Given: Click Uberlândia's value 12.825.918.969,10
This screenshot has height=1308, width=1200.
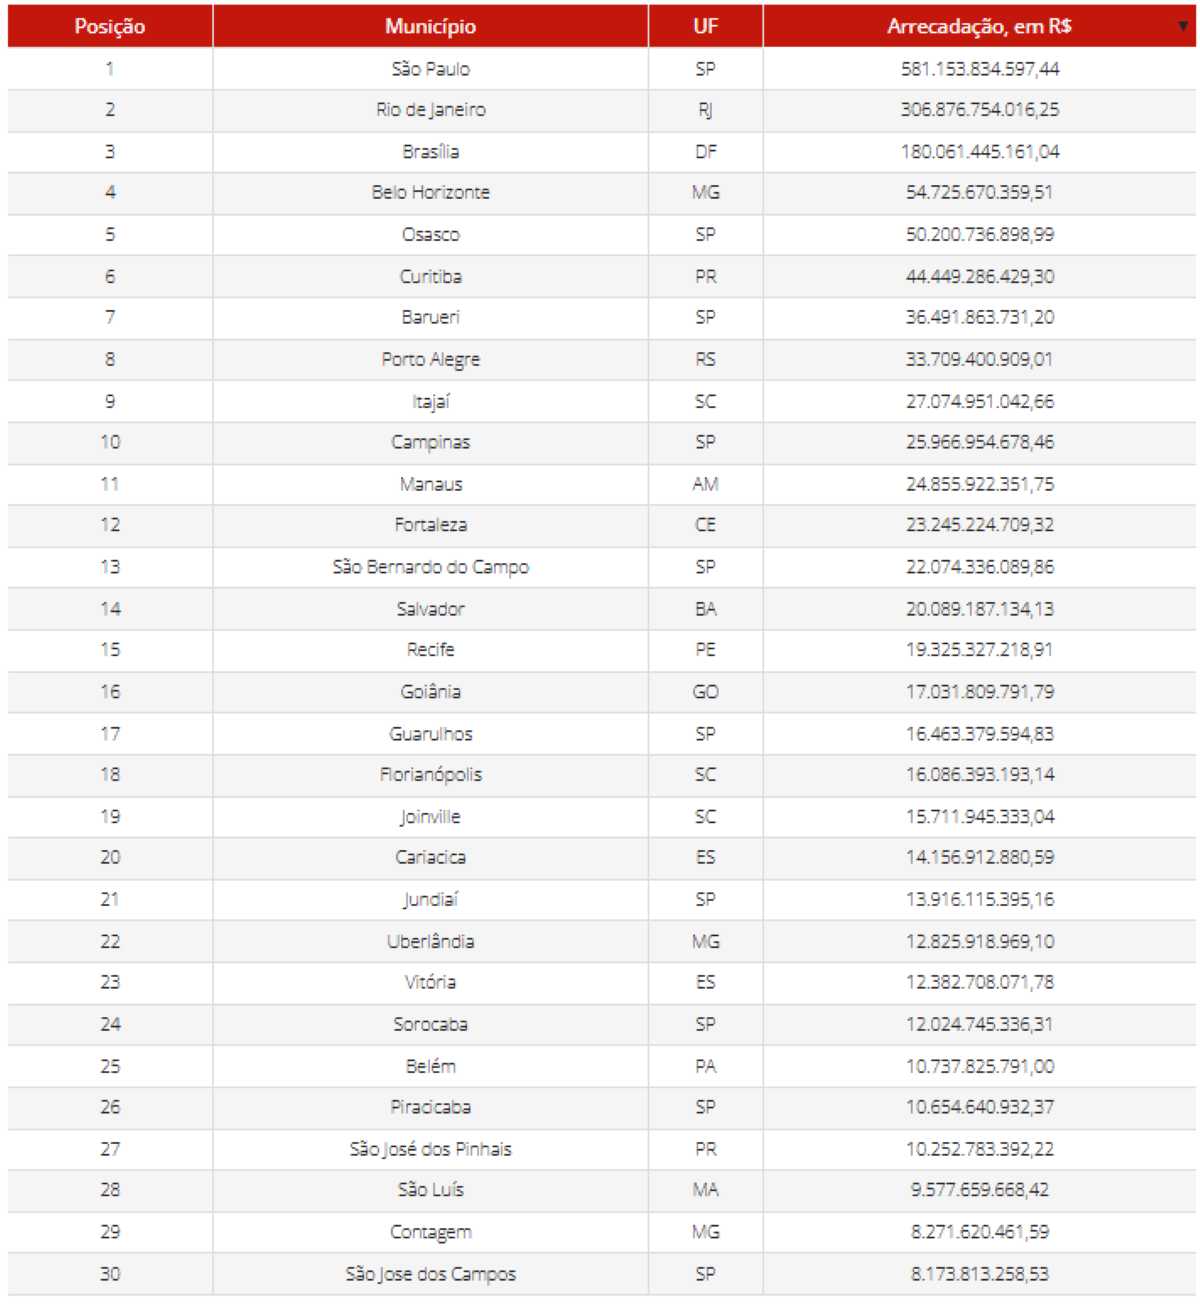Looking at the screenshot, I should coord(979,941).
